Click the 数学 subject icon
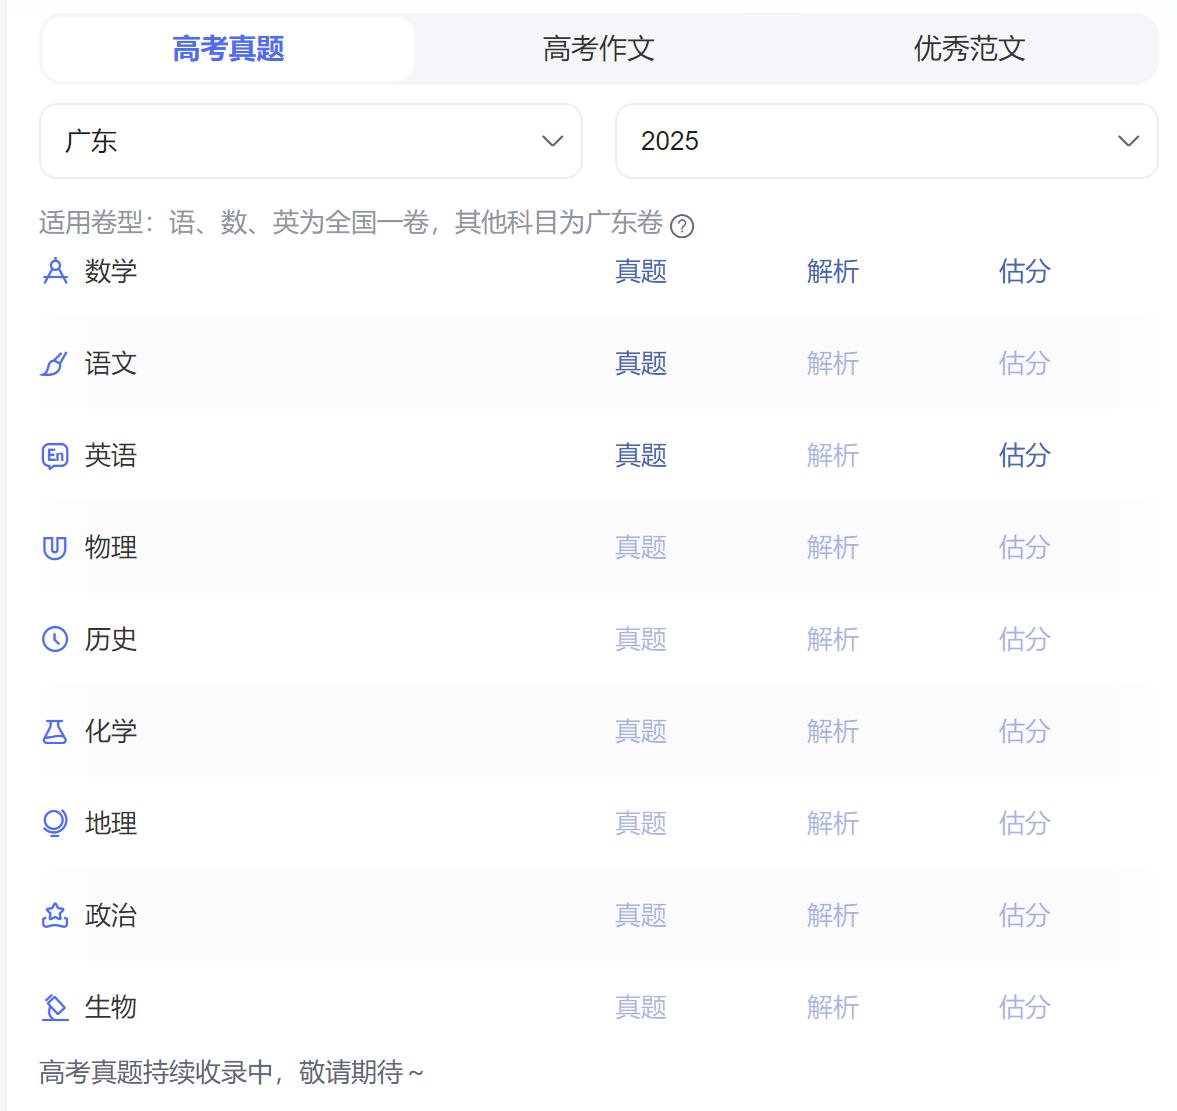This screenshot has width=1177, height=1111. (x=53, y=271)
